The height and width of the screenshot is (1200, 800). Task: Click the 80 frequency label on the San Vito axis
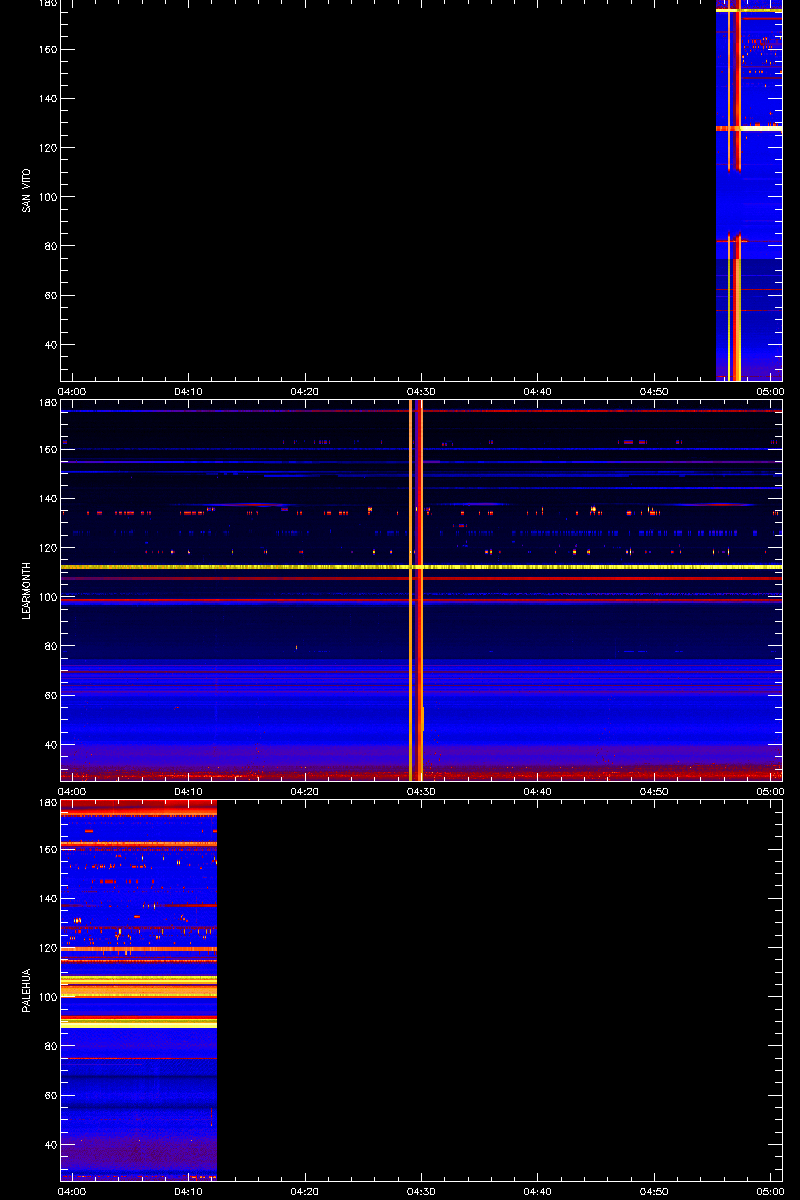tap(50, 246)
